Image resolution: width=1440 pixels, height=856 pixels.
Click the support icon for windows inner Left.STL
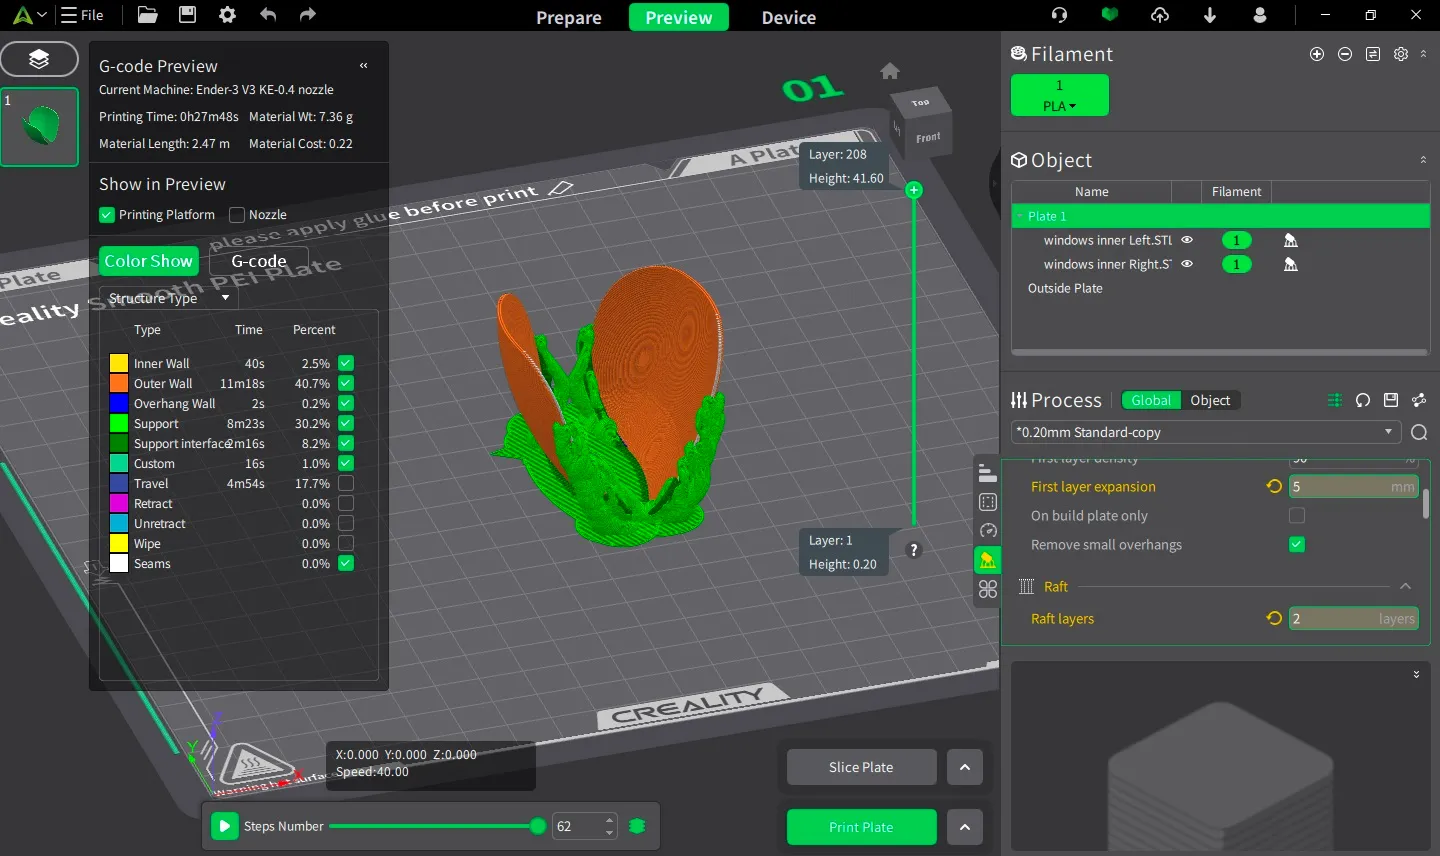[1291, 240]
